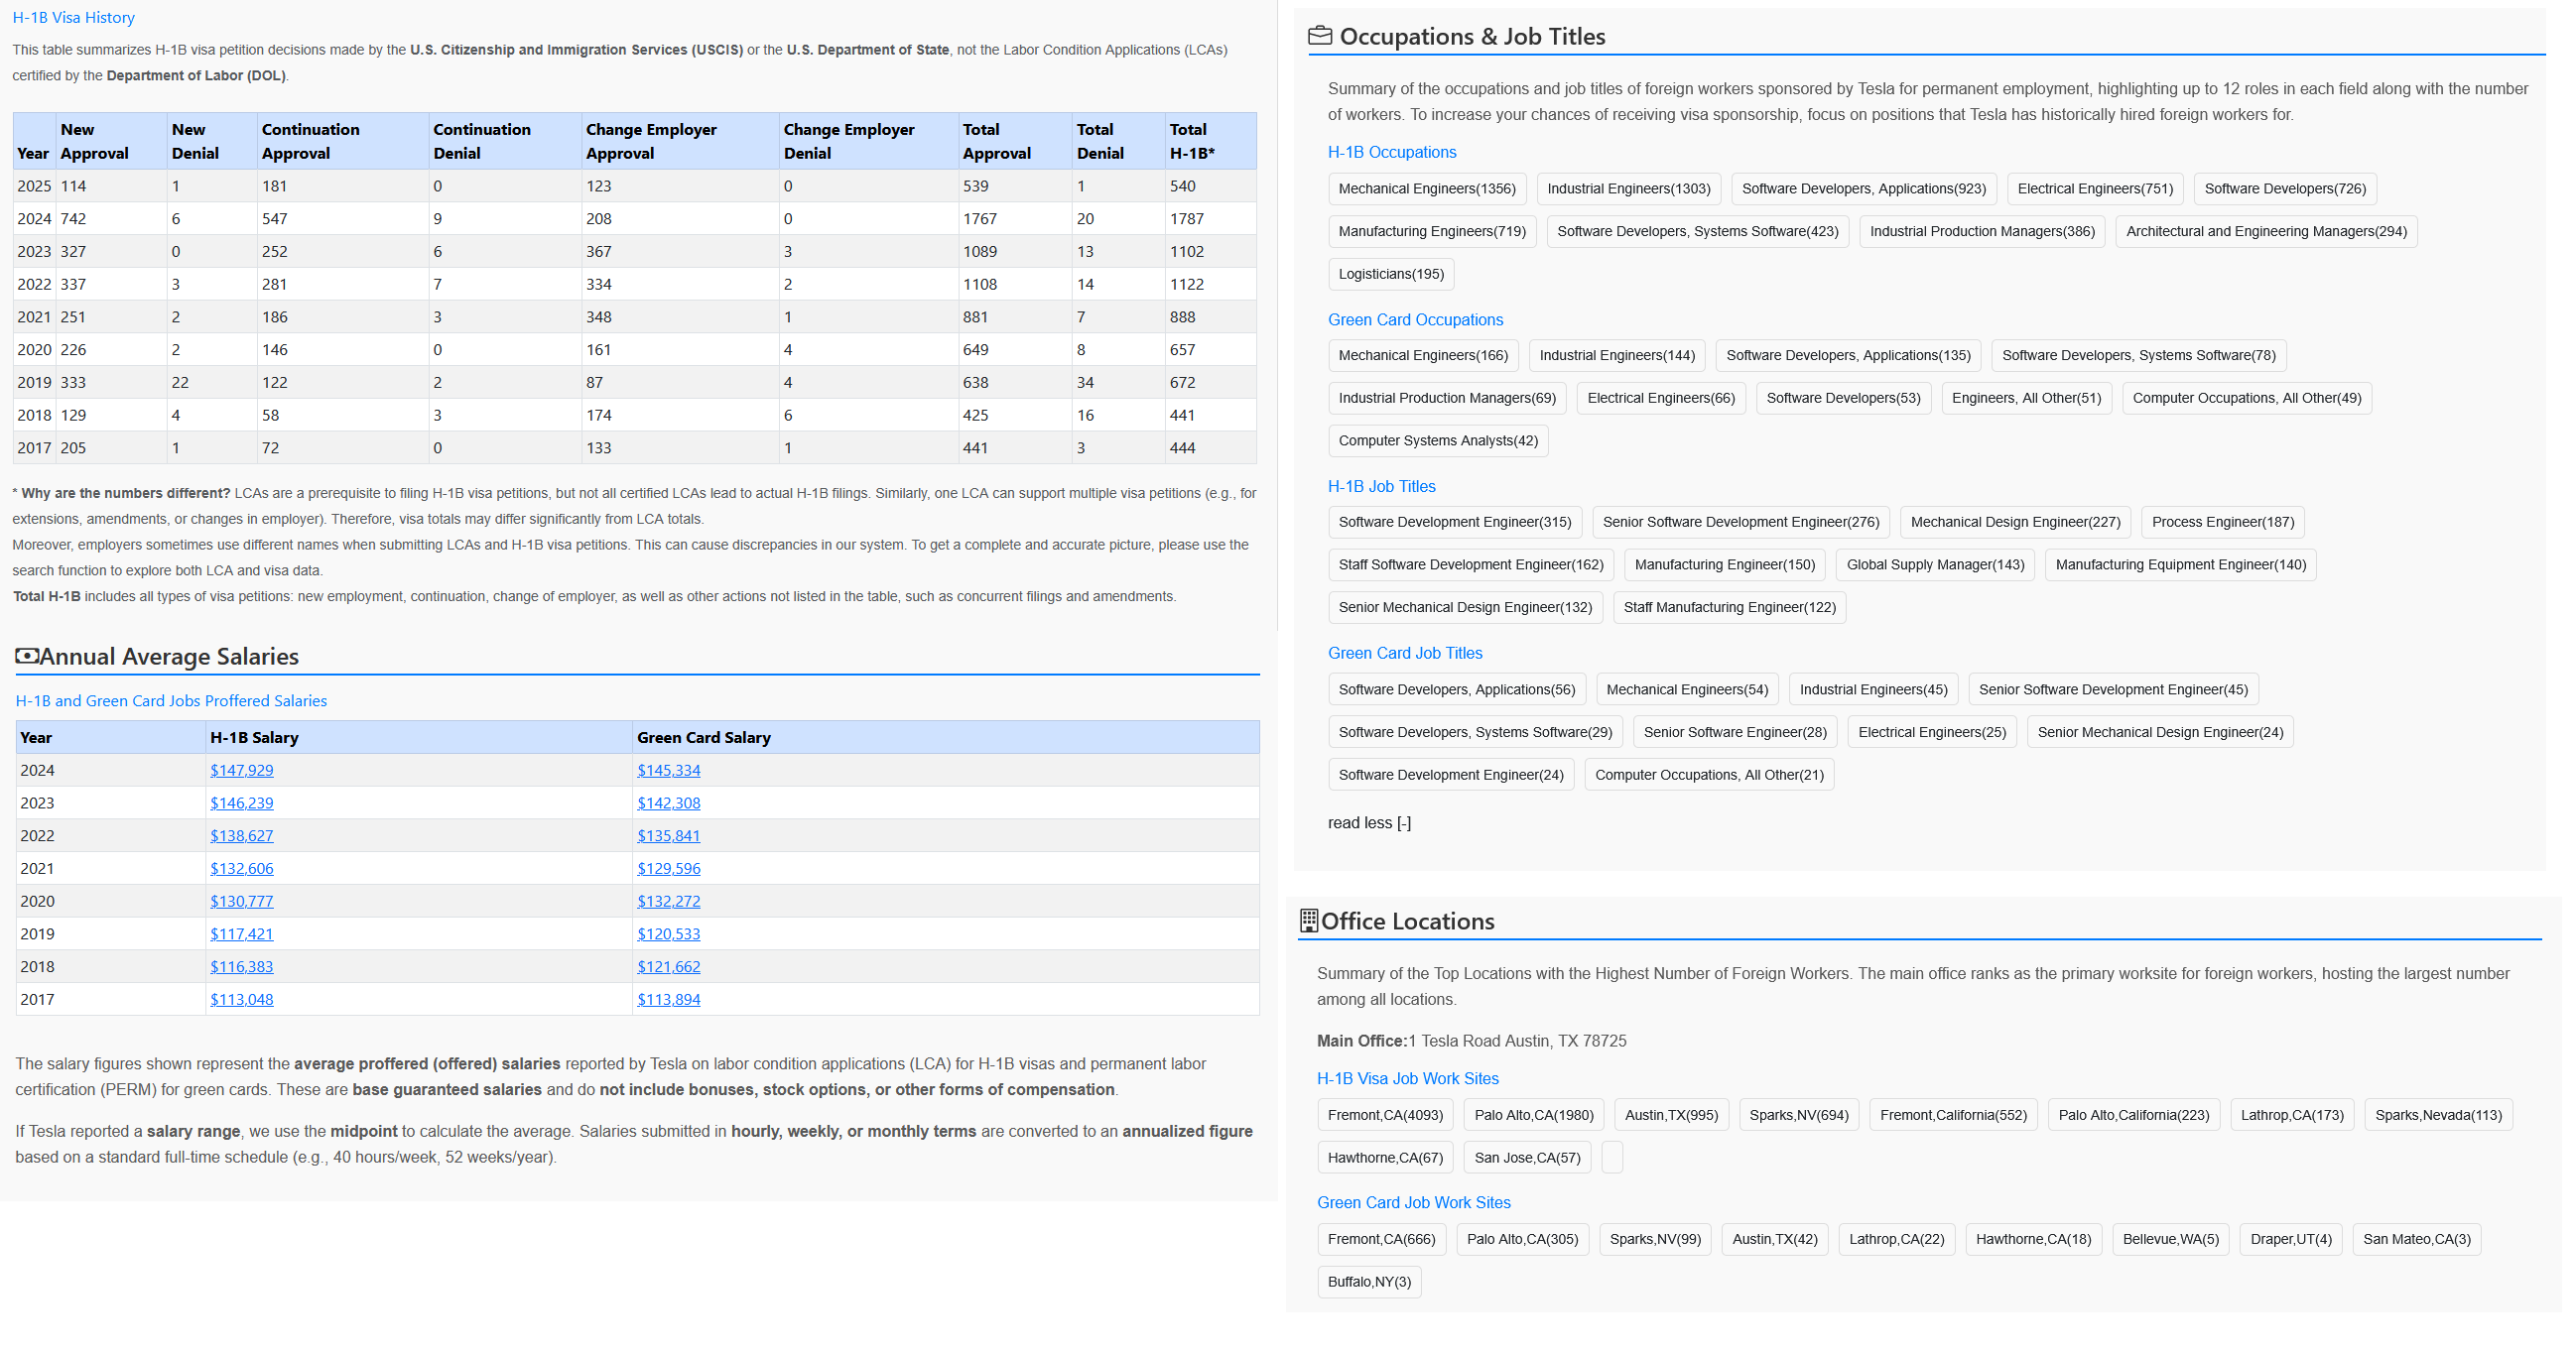Select the Electrical Engineers(751) tag
This screenshot has width=2576, height=1357.
click(2095, 189)
